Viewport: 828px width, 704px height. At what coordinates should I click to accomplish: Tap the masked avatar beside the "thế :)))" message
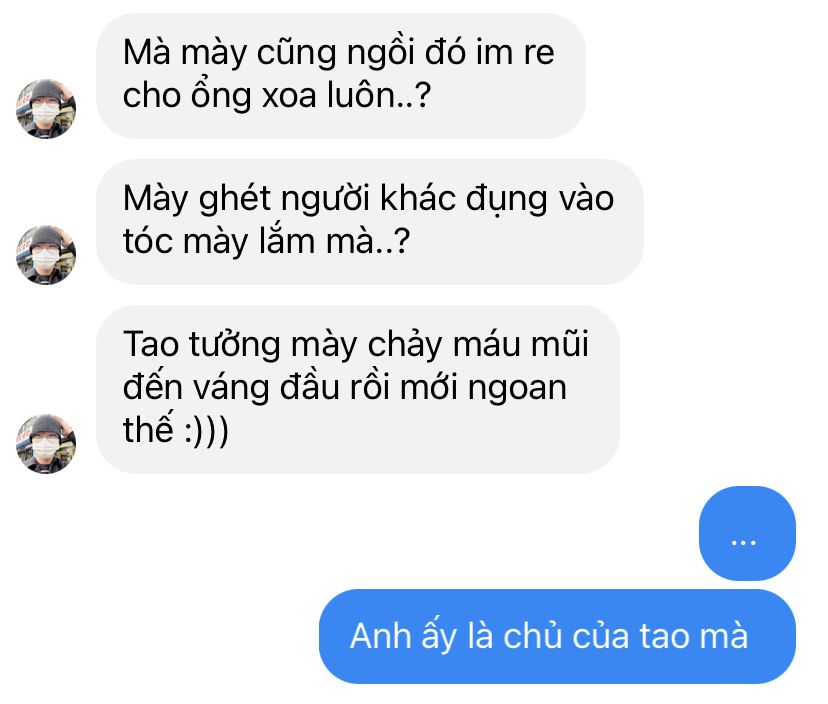pyautogui.click(x=46, y=444)
